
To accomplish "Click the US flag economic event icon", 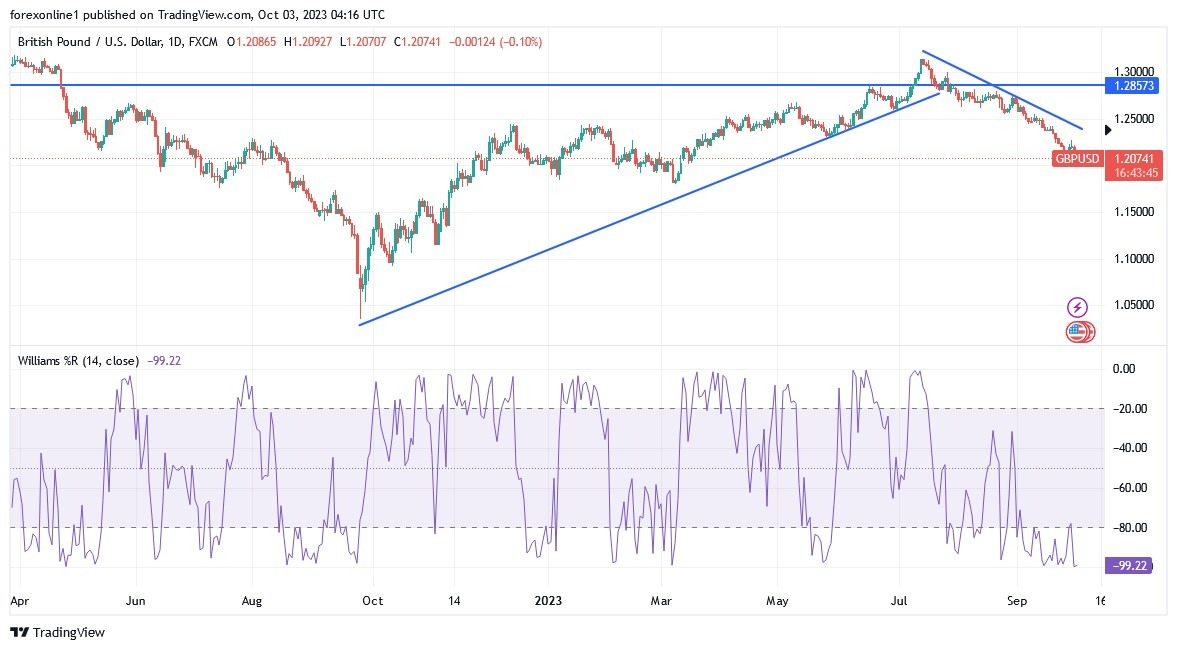I will pyautogui.click(x=1079, y=332).
